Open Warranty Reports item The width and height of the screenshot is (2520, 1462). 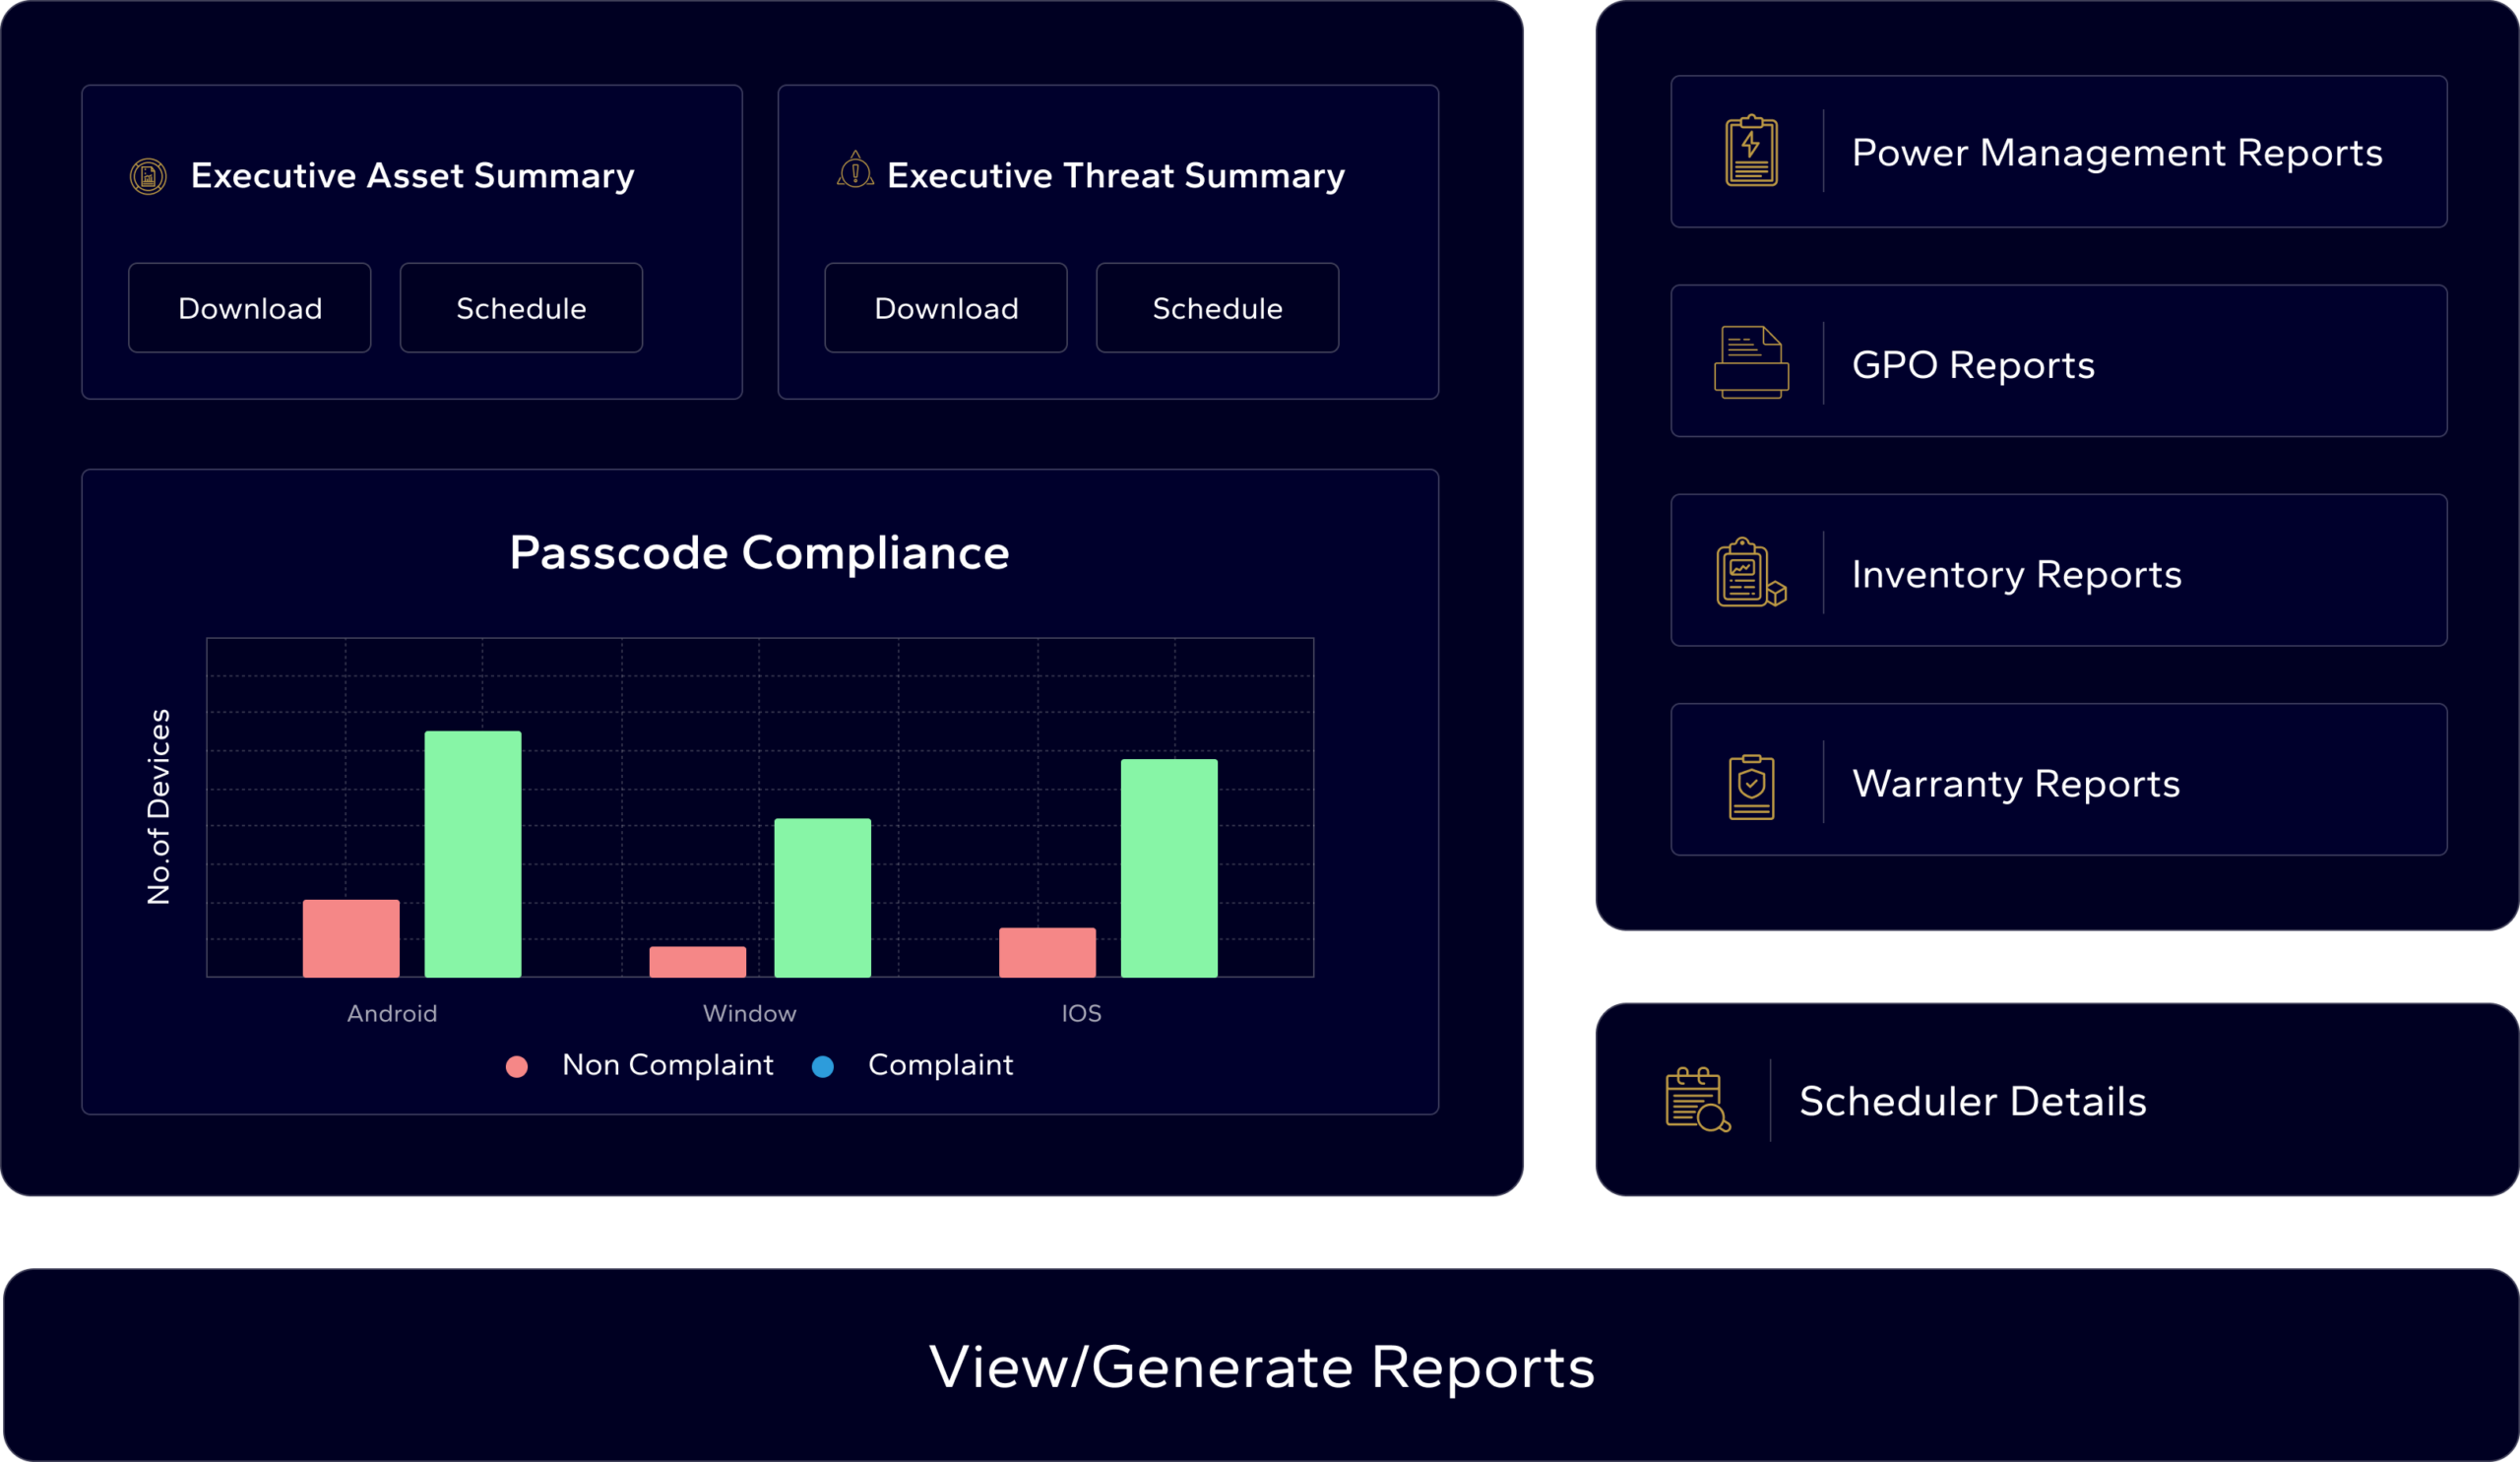(2015, 784)
